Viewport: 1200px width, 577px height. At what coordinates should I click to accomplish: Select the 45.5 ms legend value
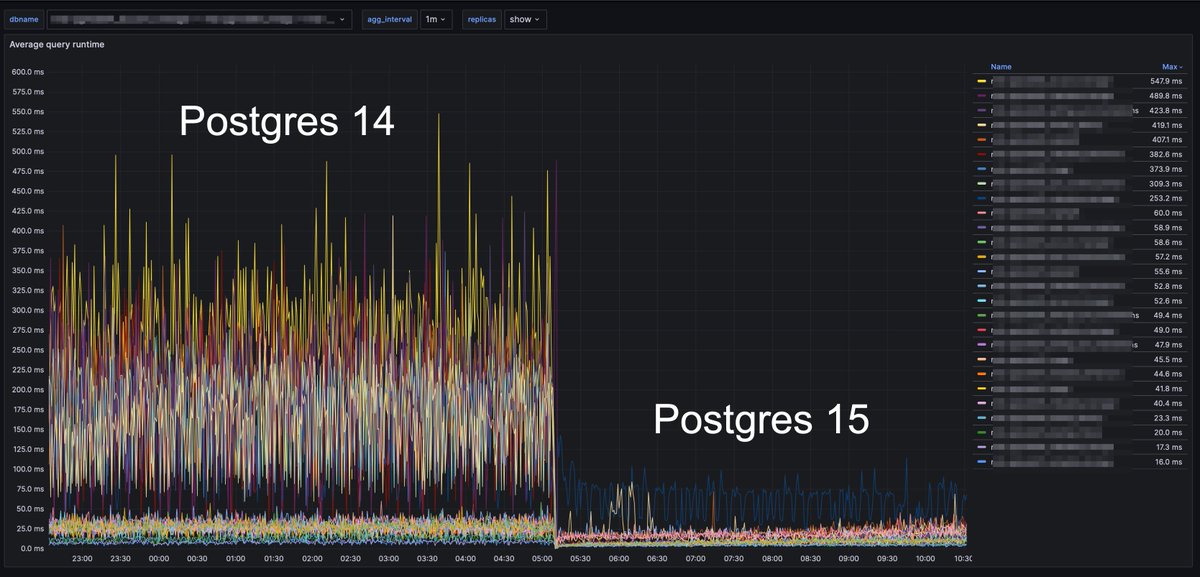pyautogui.click(x=1170, y=359)
